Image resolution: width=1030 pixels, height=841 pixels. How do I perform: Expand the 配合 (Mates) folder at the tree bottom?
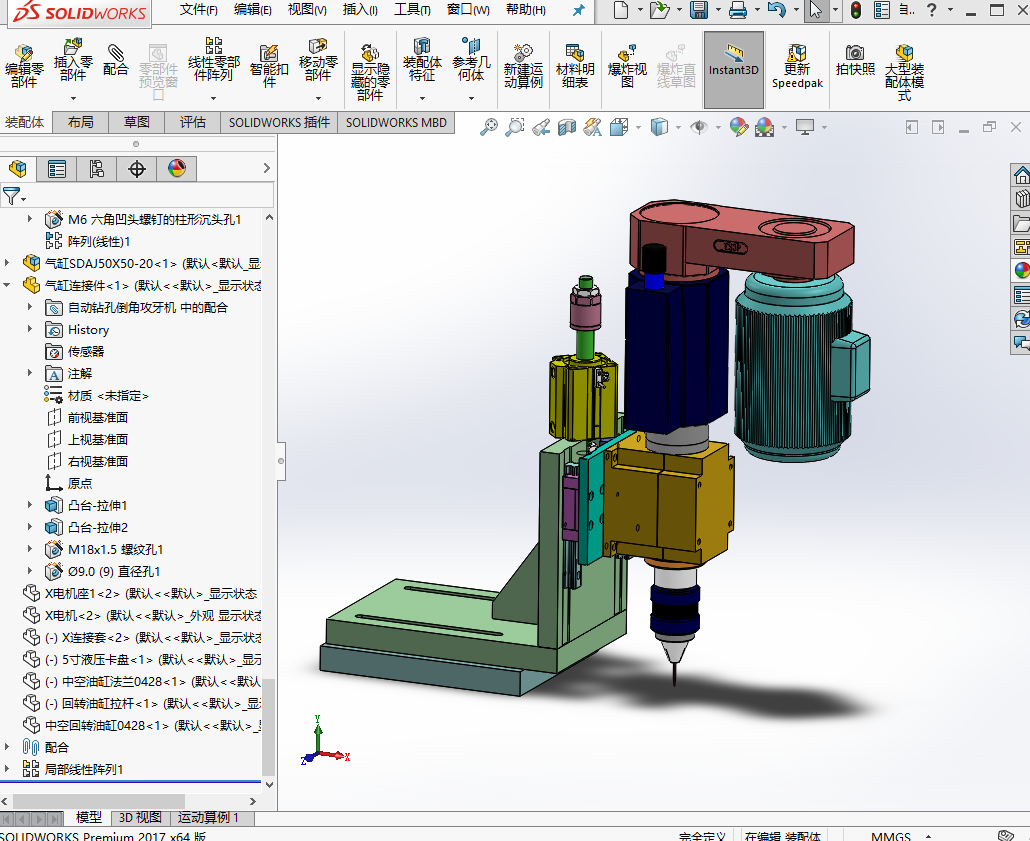click(9, 747)
